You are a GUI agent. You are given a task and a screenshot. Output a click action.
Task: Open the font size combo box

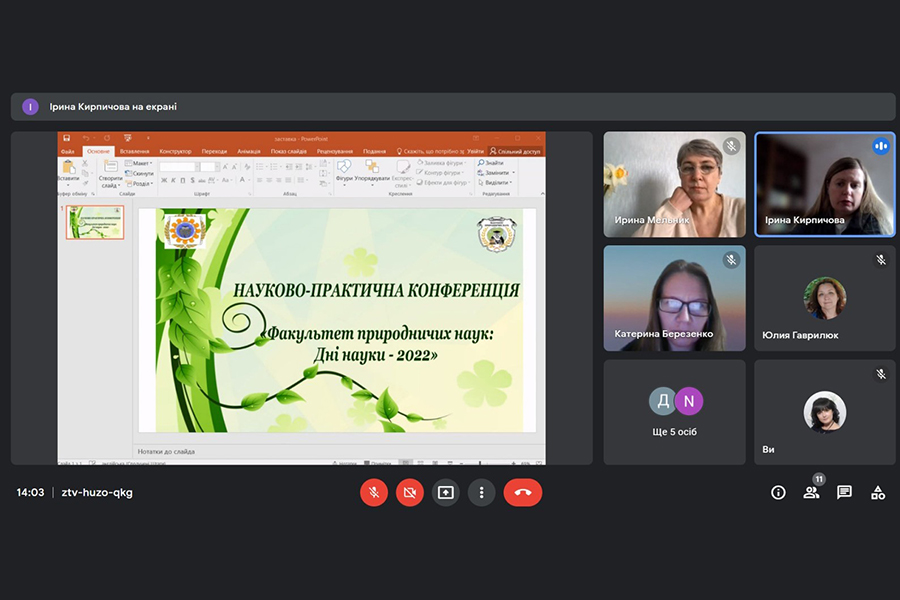click(x=210, y=167)
